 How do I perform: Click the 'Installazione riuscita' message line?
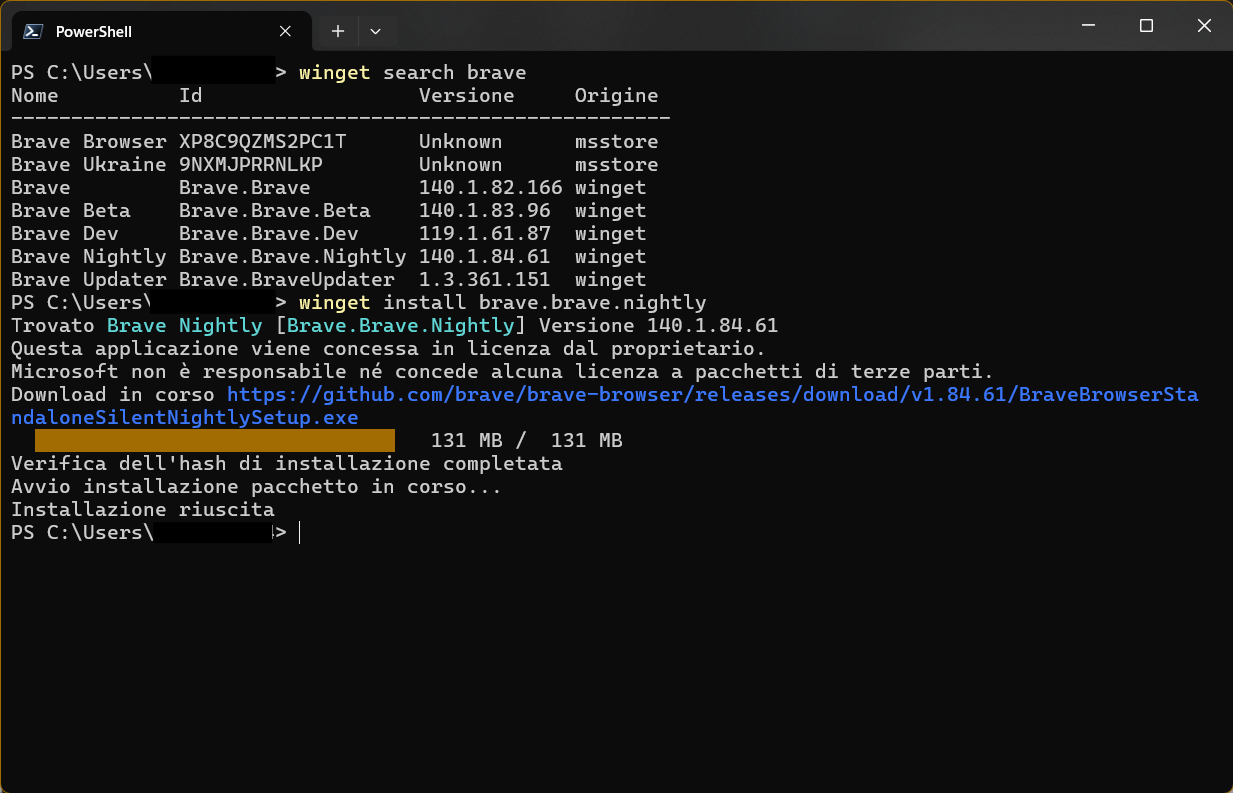[x=143, y=510]
